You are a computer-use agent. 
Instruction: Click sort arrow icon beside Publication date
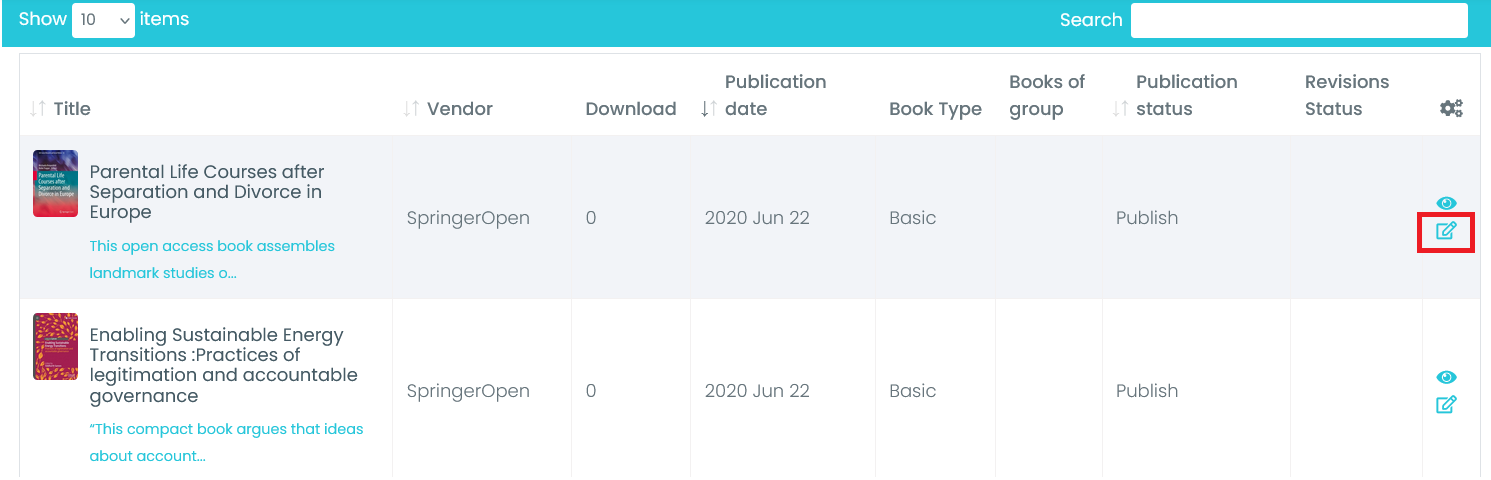[708, 109]
